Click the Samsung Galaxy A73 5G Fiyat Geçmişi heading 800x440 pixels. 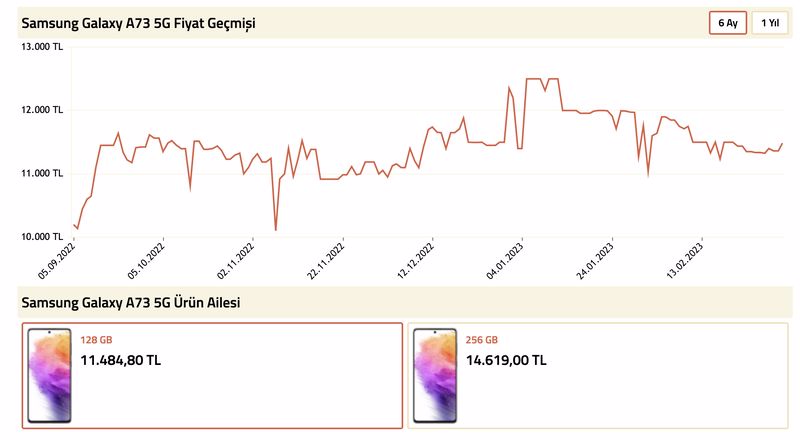tap(138, 23)
